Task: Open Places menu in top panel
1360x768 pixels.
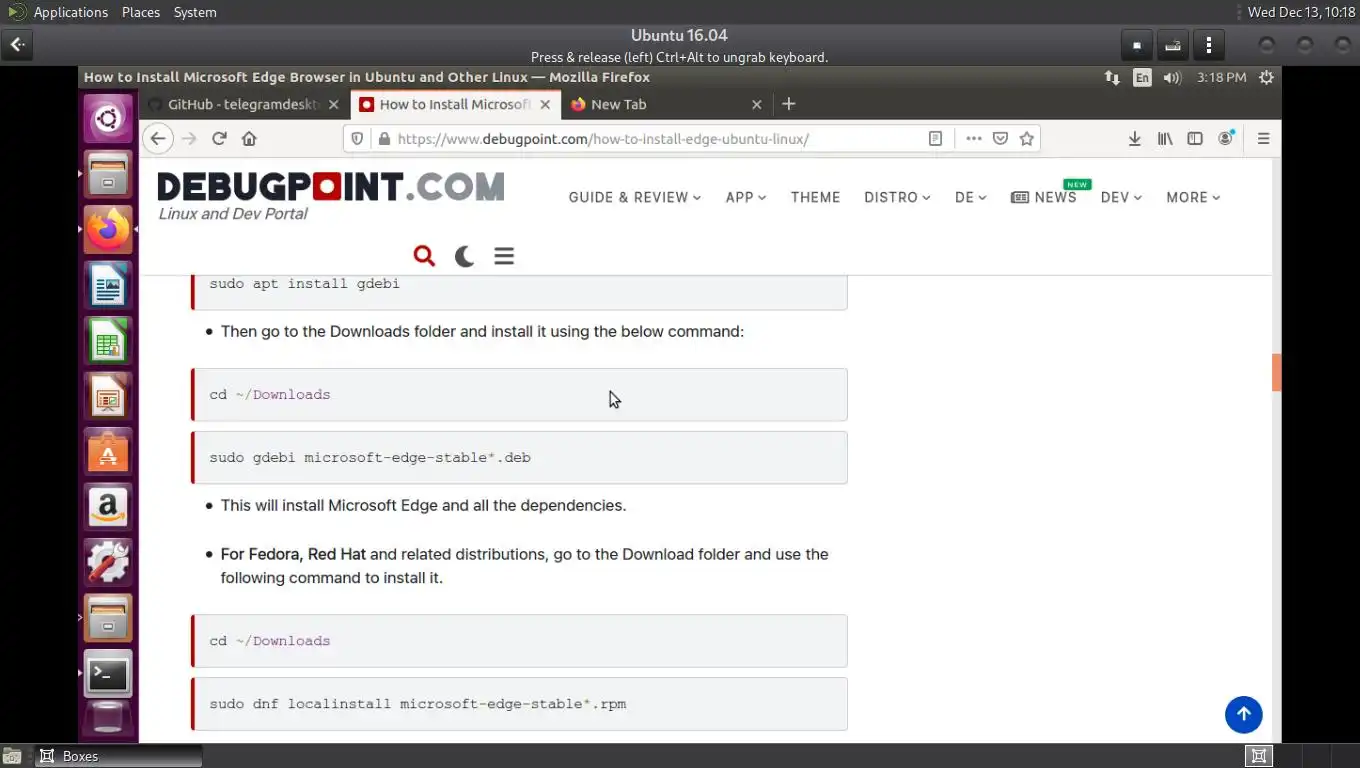Action: (141, 12)
